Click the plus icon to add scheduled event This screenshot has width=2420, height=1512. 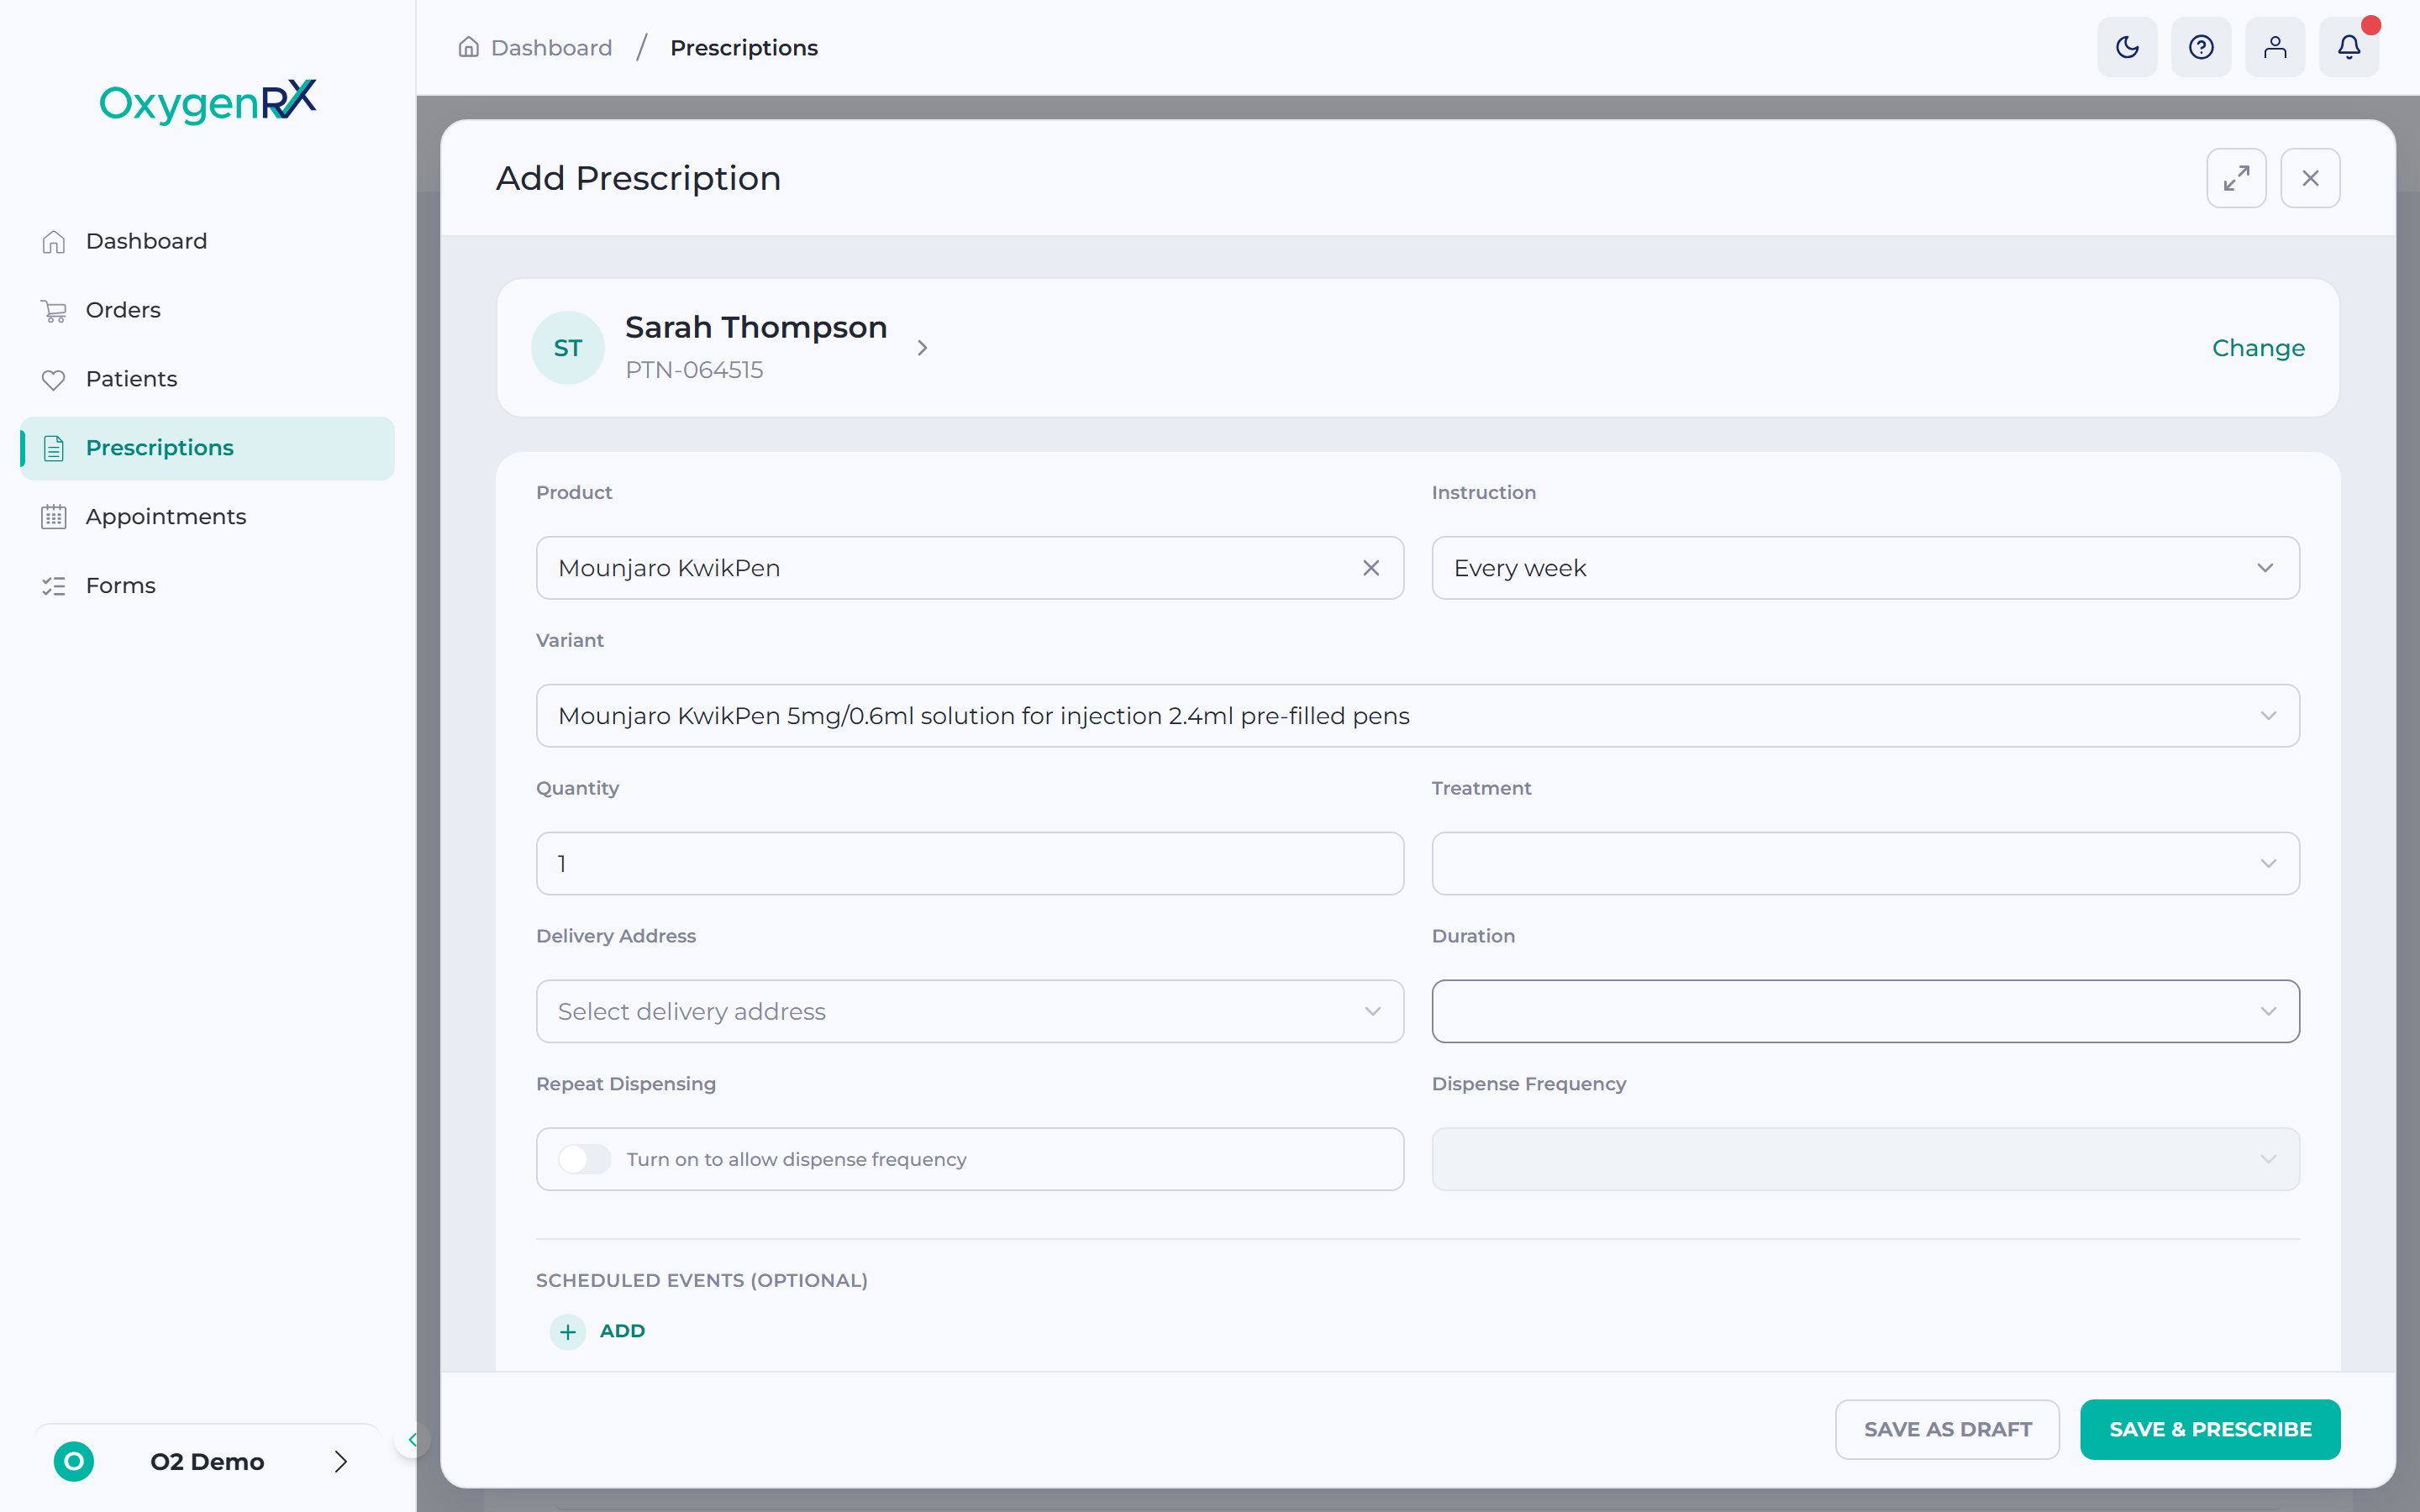[x=568, y=1331]
